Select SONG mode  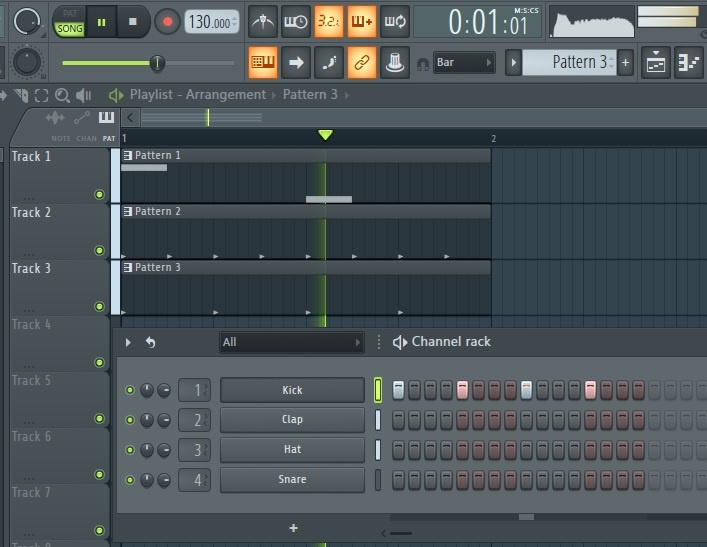tap(70, 29)
